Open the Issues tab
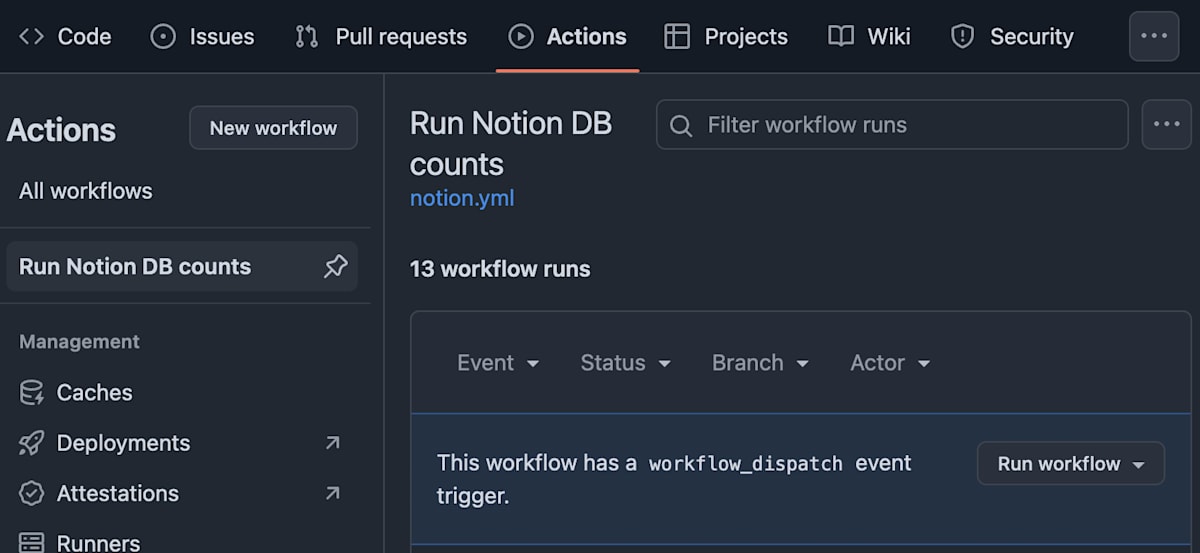 pos(202,37)
